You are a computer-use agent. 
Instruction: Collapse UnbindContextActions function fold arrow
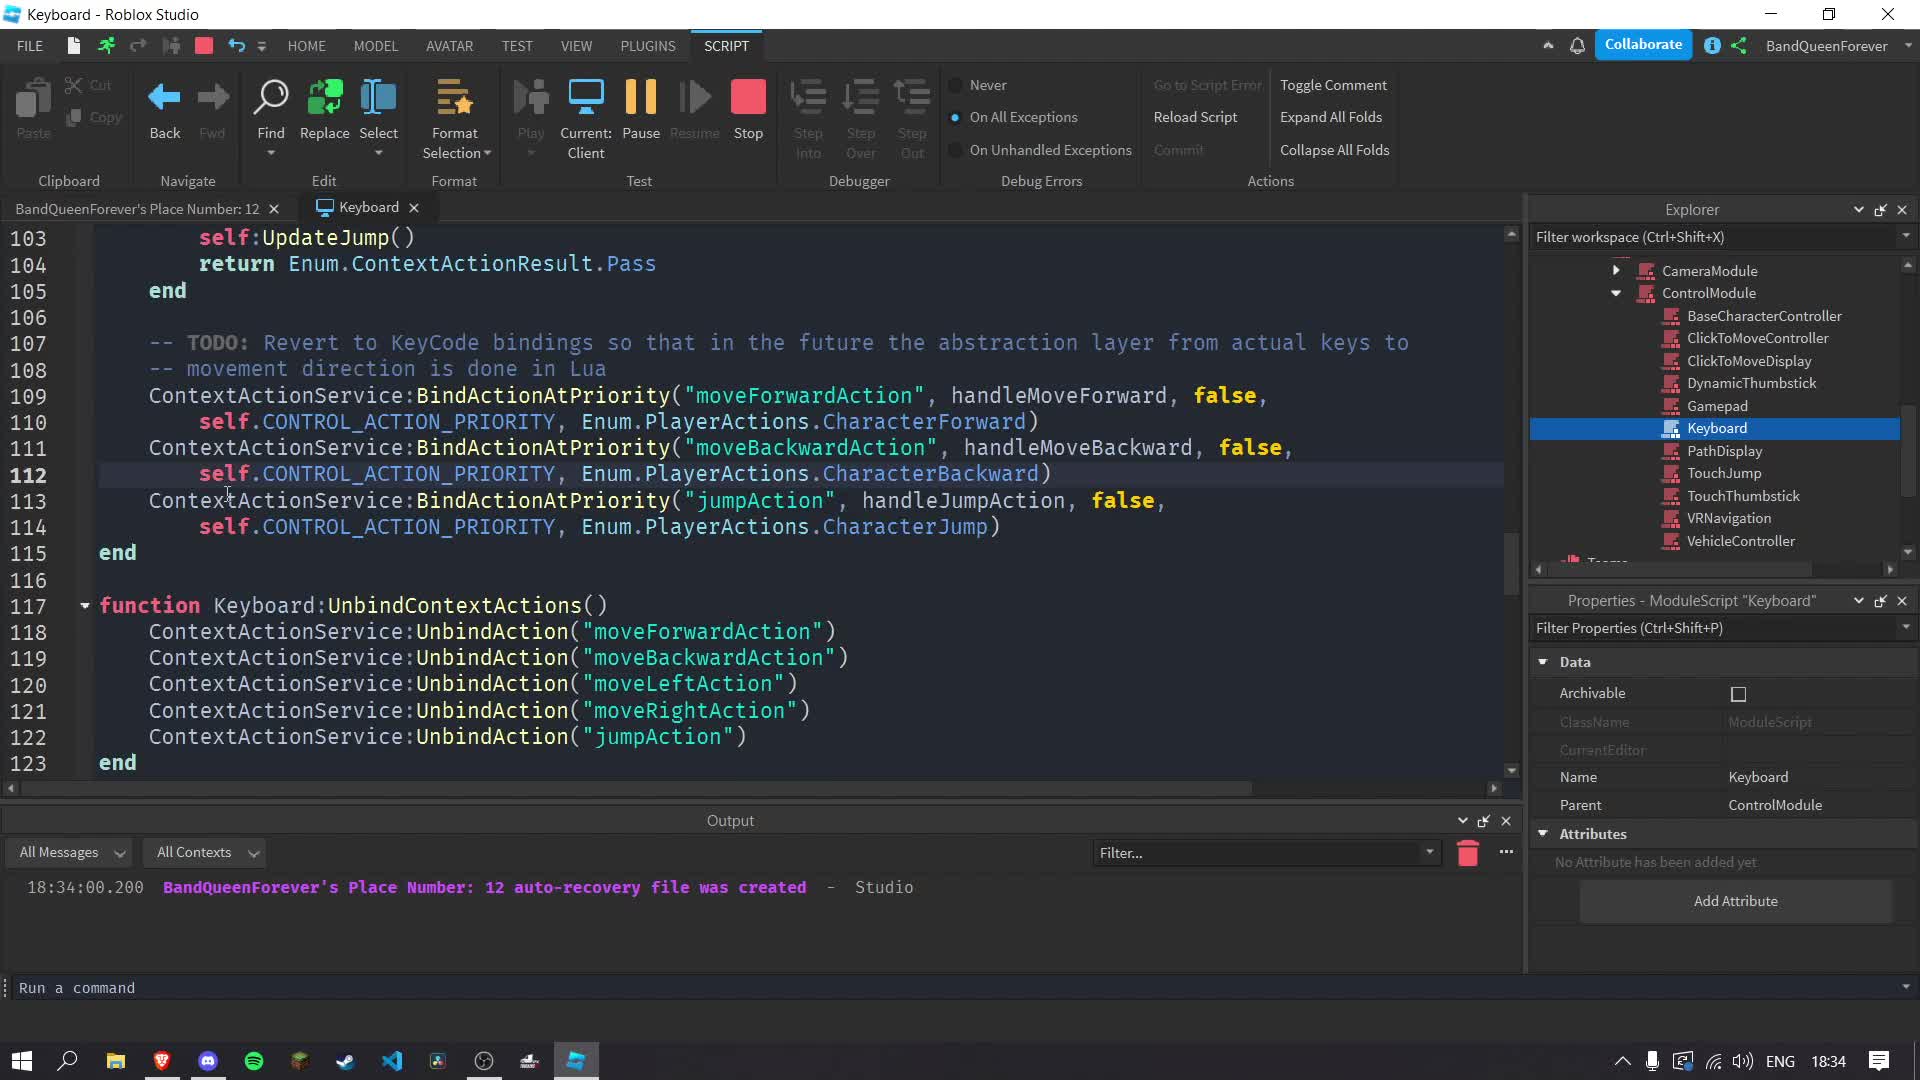[85, 606]
